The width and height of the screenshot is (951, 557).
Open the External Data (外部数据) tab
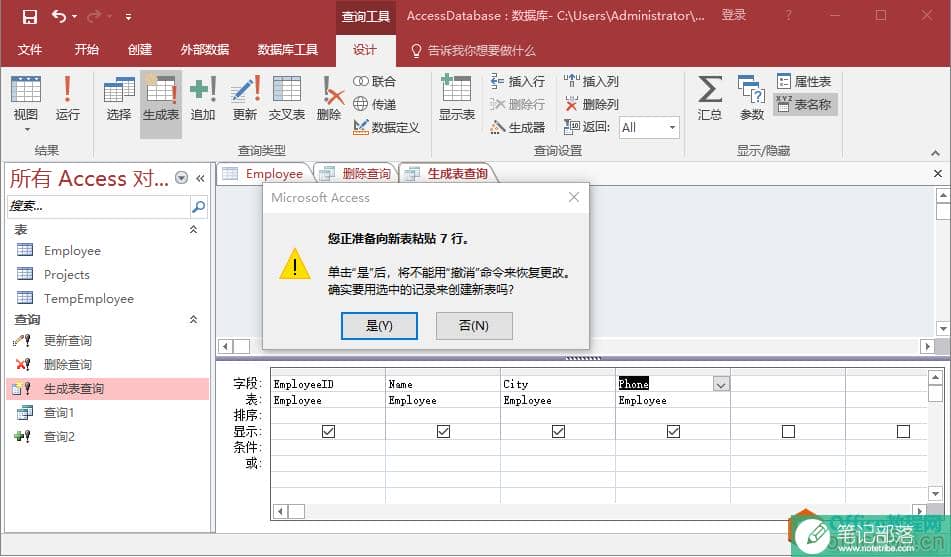[x=204, y=50]
